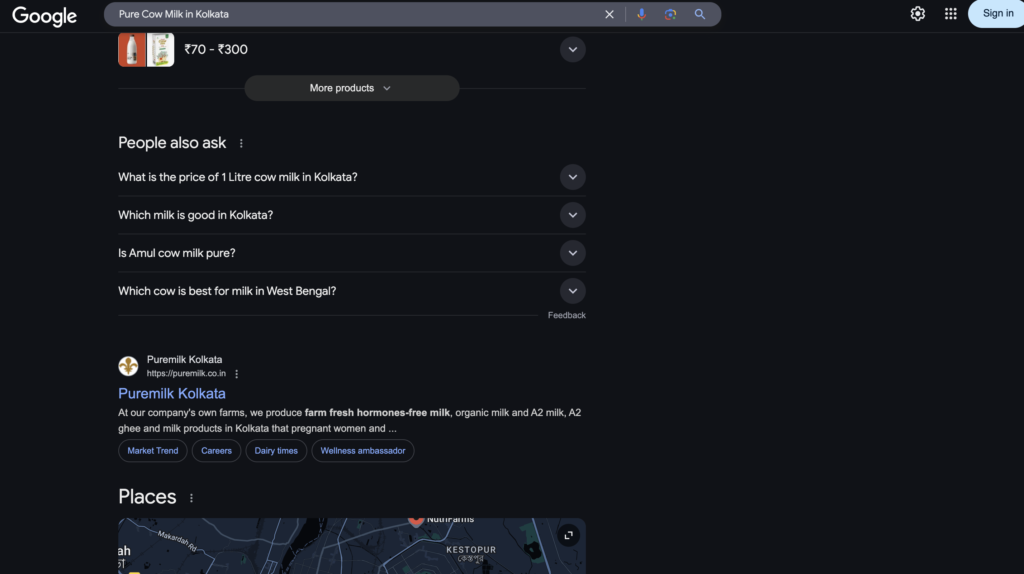Click Sign in button
The image size is (1024, 574).
(x=997, y=14)
